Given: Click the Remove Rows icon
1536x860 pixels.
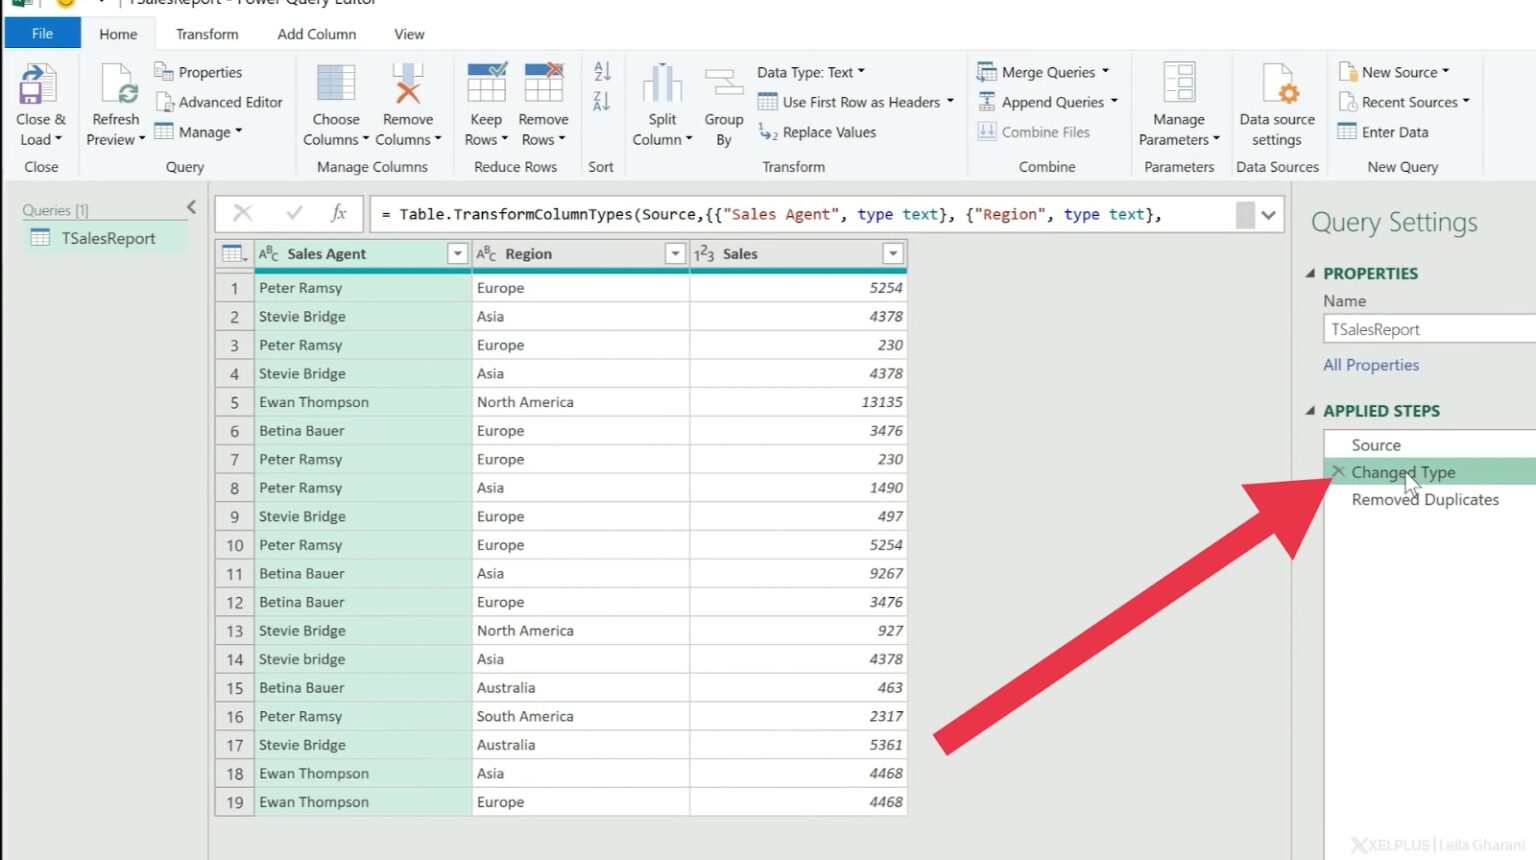Looking at the screenshot, I should pyautogui.click(x=544, y=83).
